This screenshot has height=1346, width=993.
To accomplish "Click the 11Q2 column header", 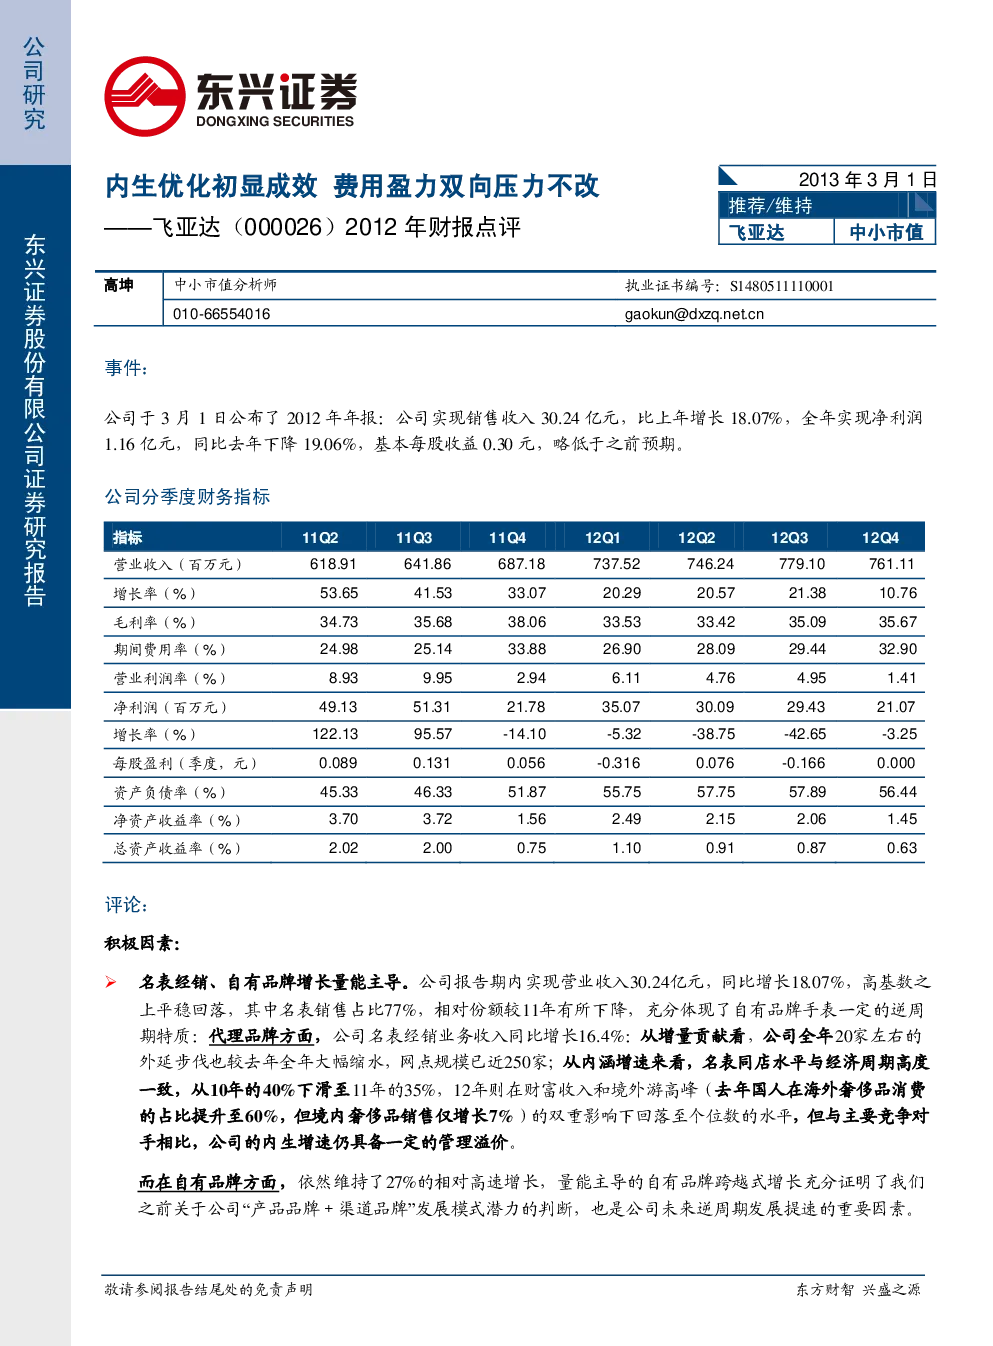I will coord(320,538).
